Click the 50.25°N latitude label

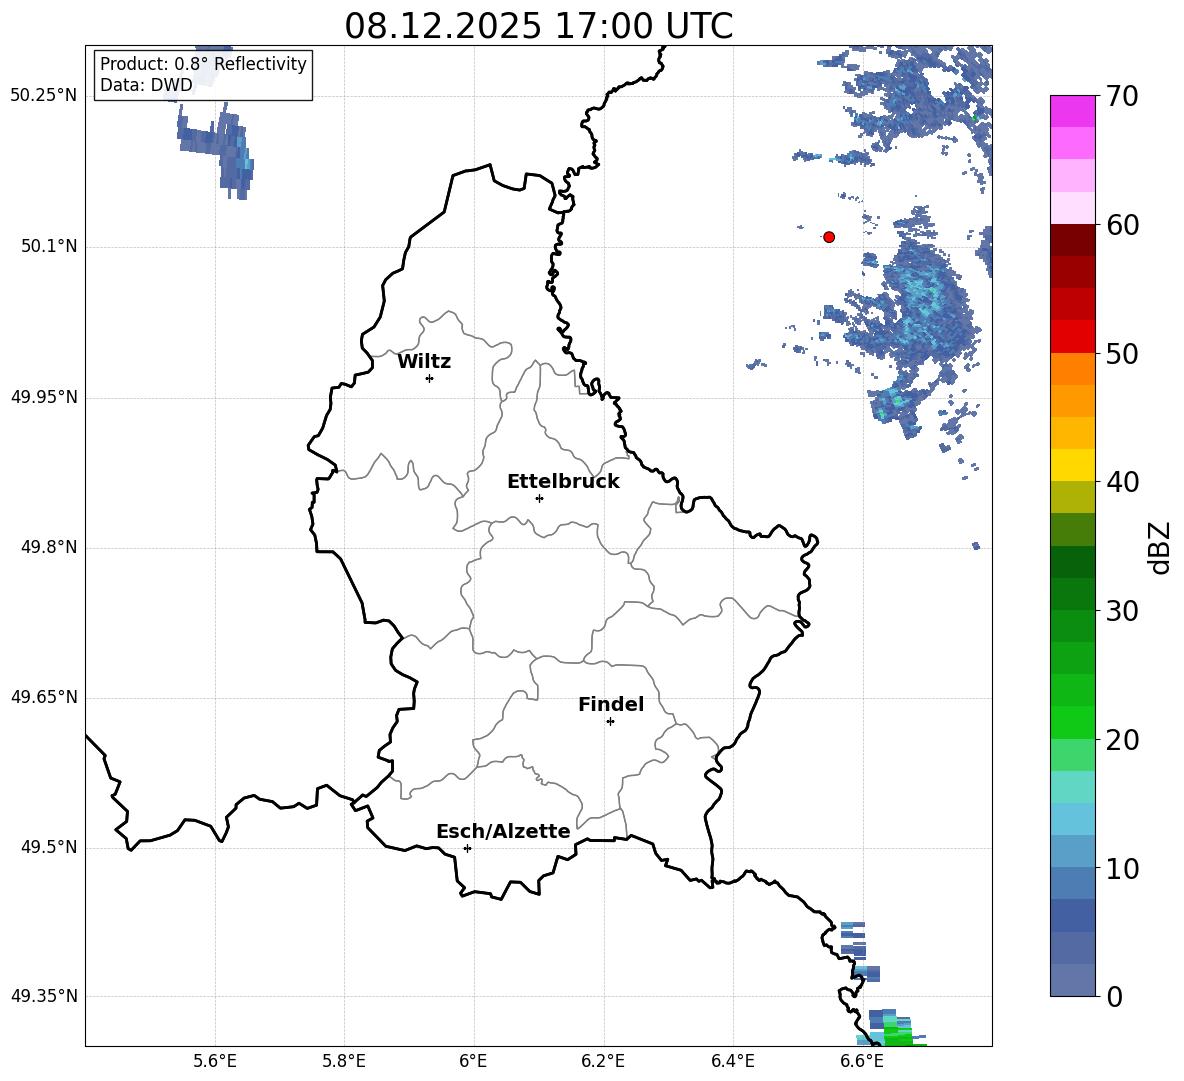point(44,96)
